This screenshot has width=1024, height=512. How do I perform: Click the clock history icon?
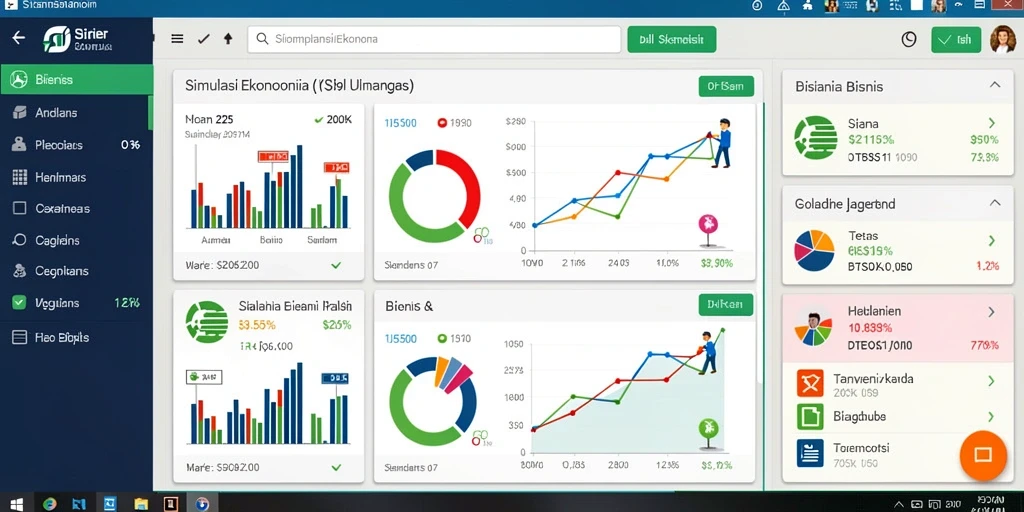[908, 39]
